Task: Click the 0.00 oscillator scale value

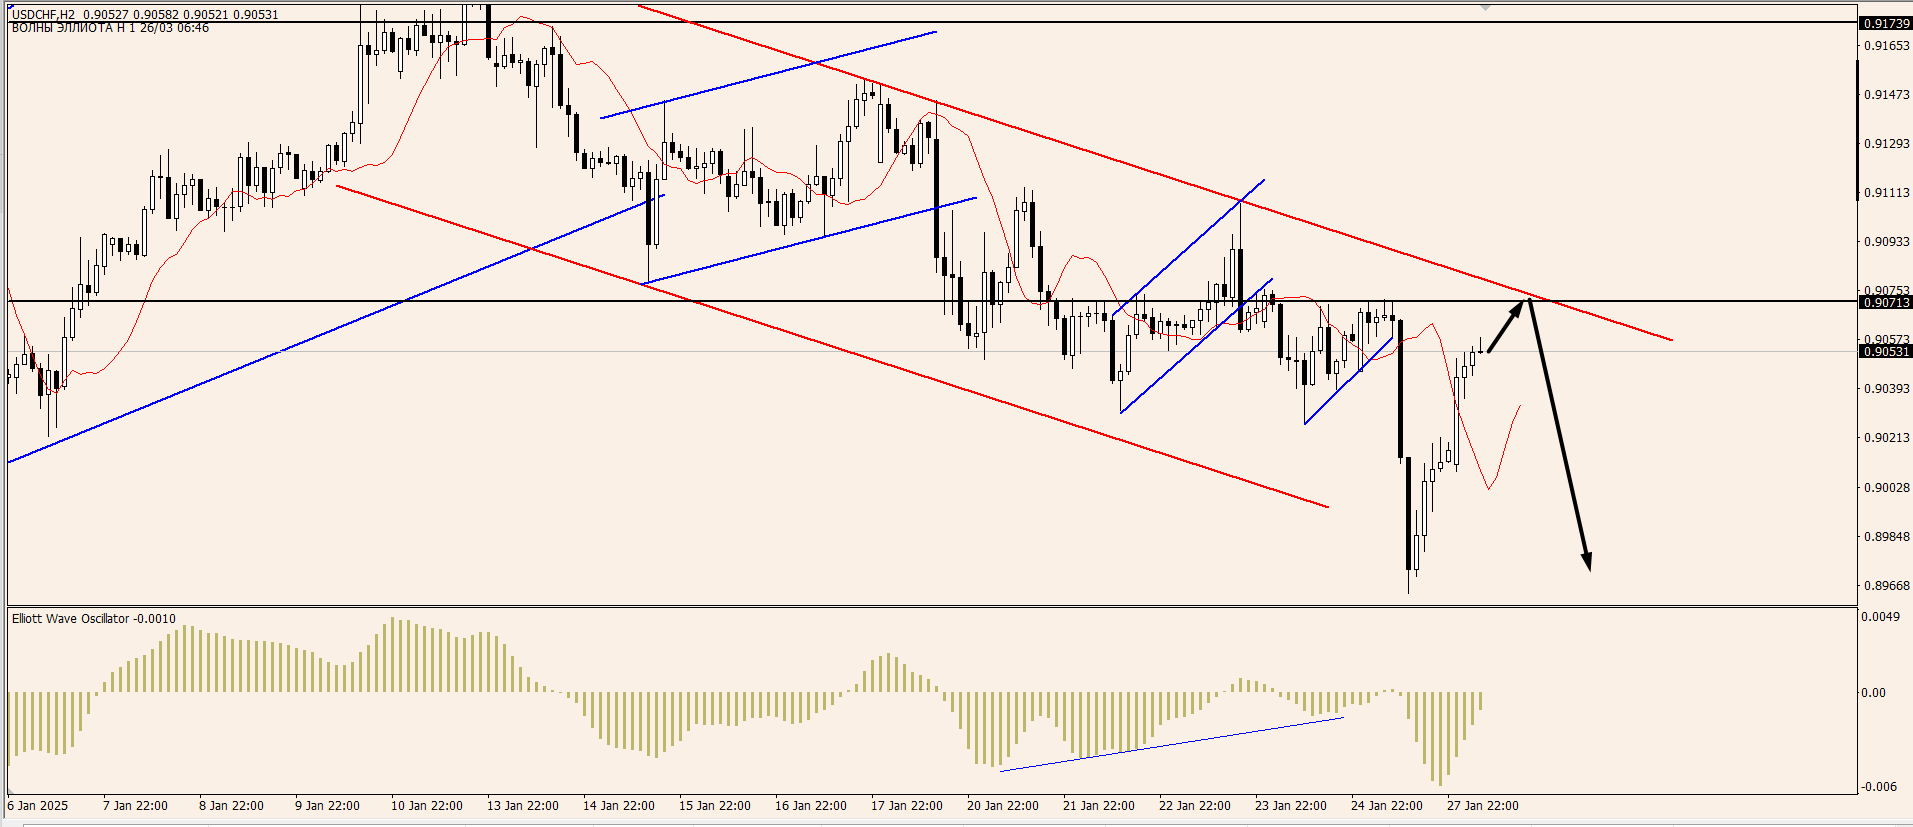Action: (x=1873, y=693)
